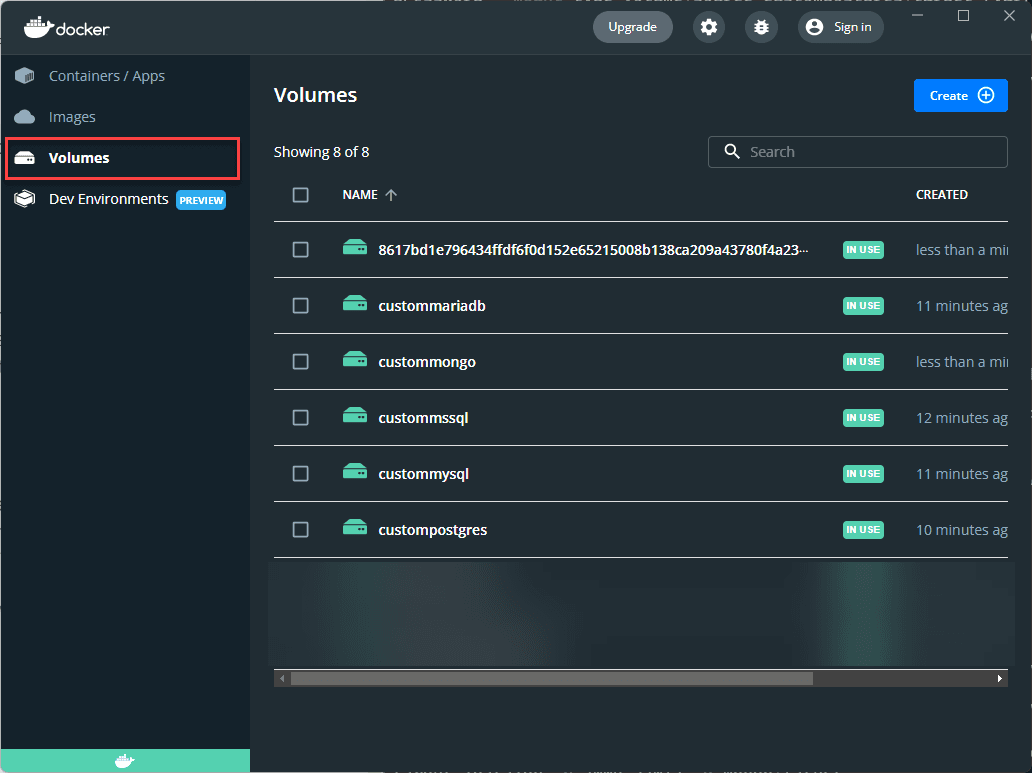Click the 'Showing 8 of 8' text
The width and height of the screenshot is (1032, 773).
(x=321, y=152)
